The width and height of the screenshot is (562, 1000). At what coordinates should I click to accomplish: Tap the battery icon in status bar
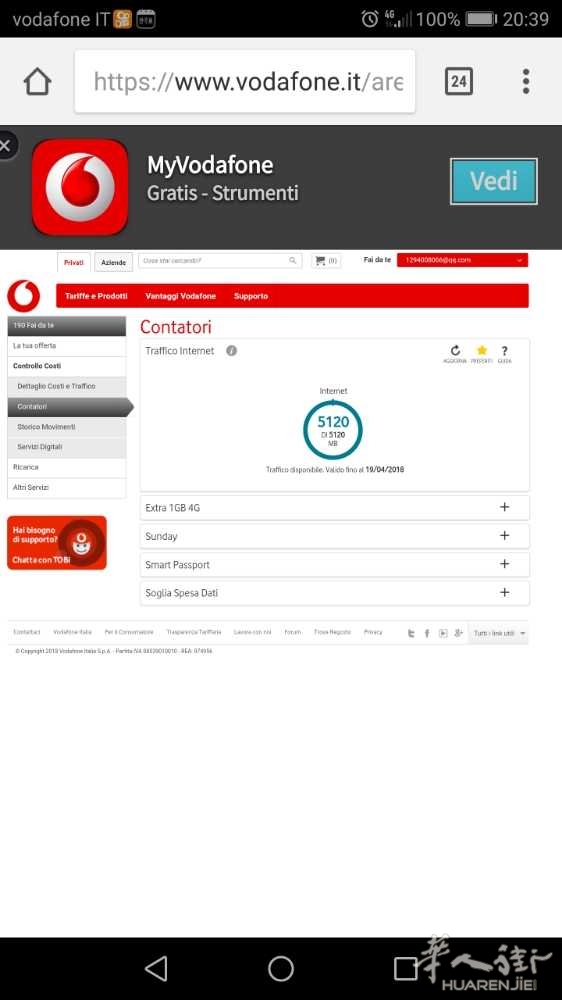[481, 18]
